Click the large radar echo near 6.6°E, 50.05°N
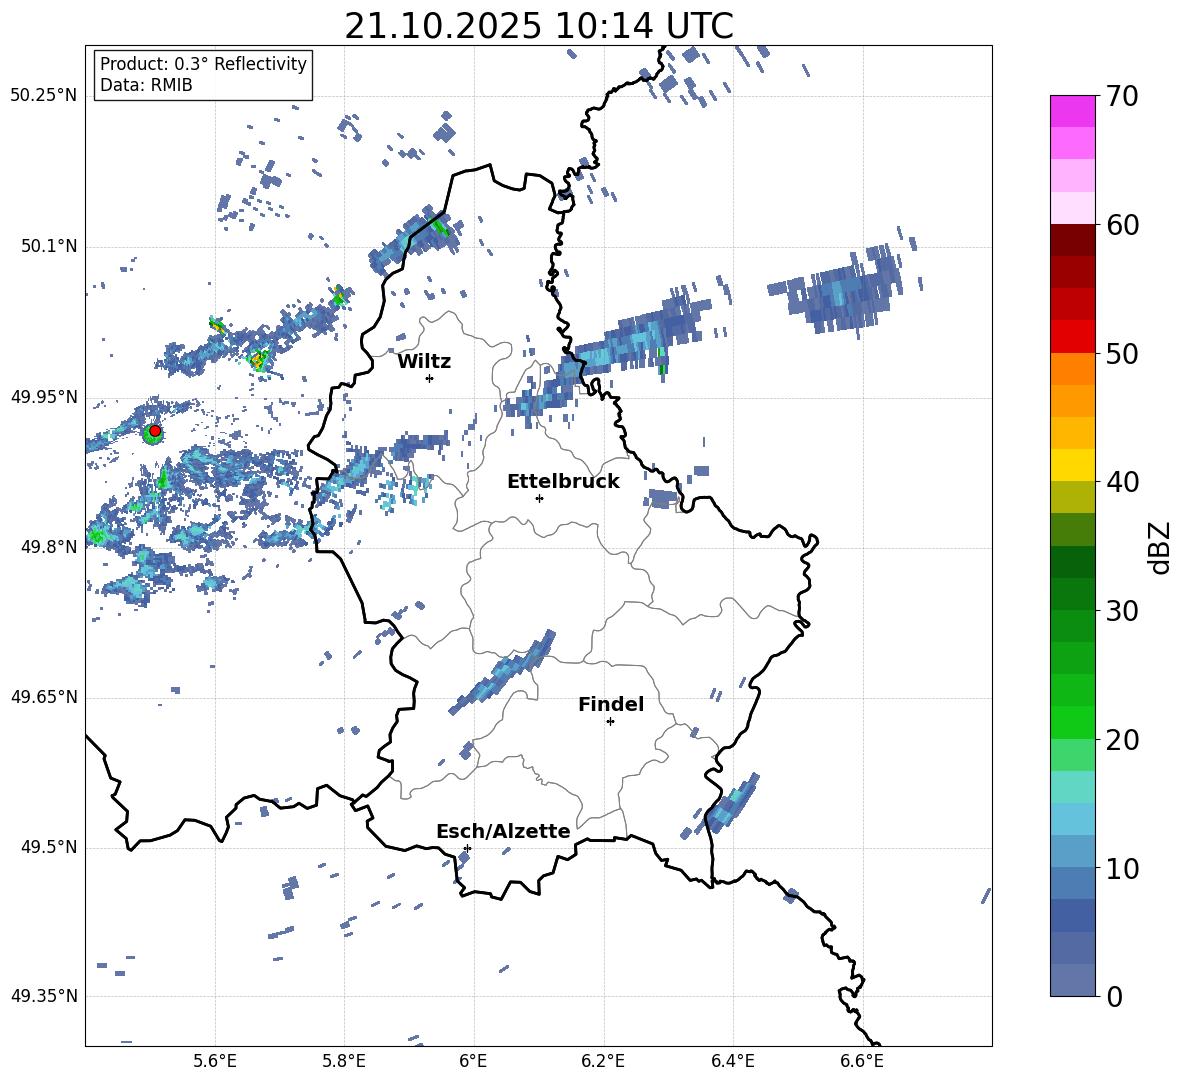 [x=842, y=291]
